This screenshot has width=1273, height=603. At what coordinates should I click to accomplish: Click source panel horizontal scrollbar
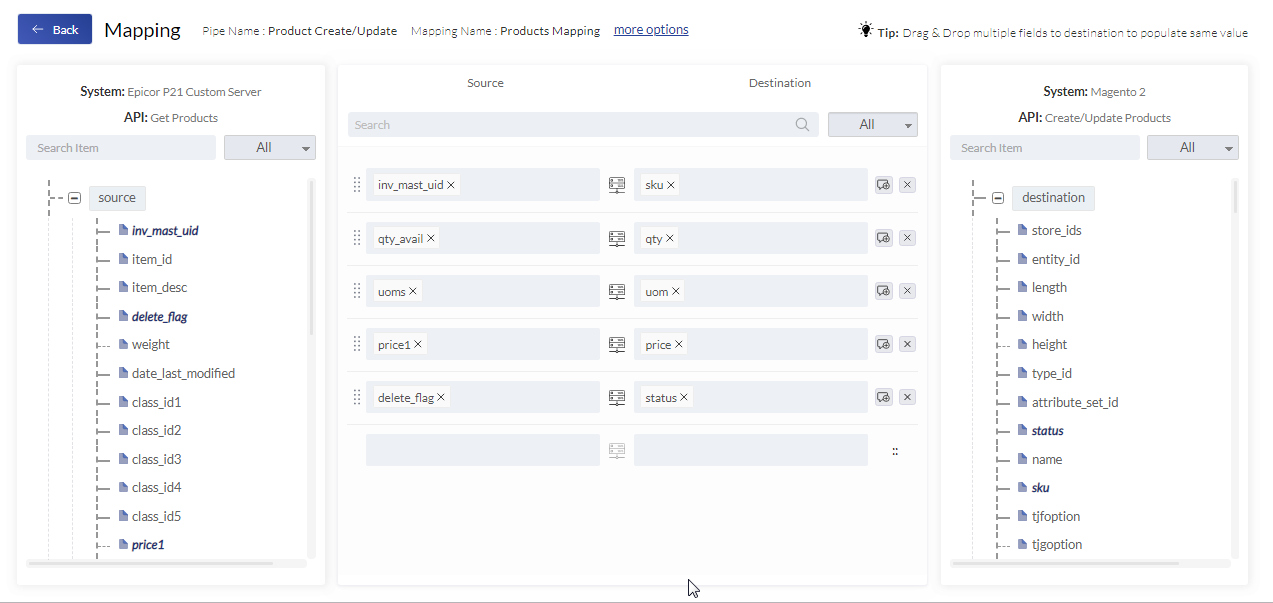click(x=150, y=564)
